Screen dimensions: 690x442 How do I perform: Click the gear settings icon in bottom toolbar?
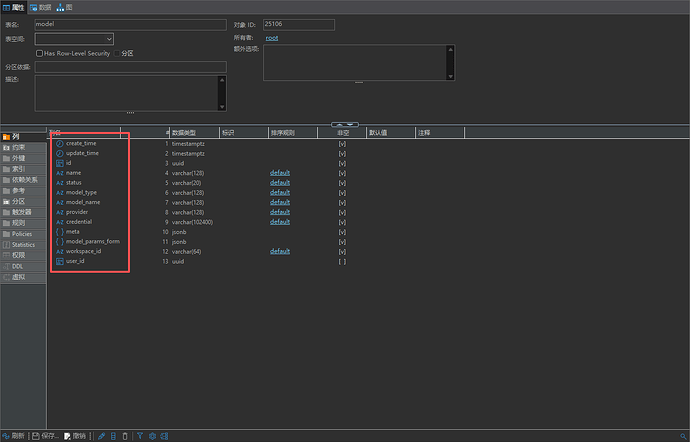pos(152,436)
